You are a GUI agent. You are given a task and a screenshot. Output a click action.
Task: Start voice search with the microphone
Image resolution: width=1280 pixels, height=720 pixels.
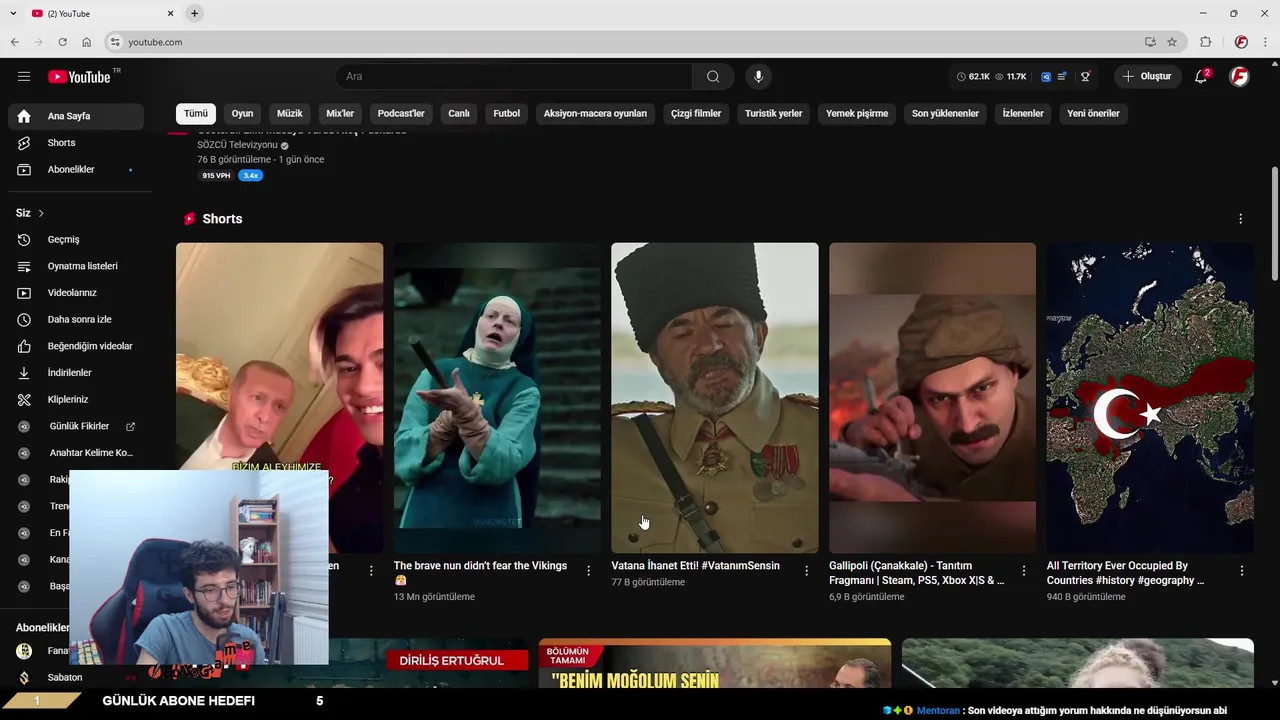tap(758, 77)
